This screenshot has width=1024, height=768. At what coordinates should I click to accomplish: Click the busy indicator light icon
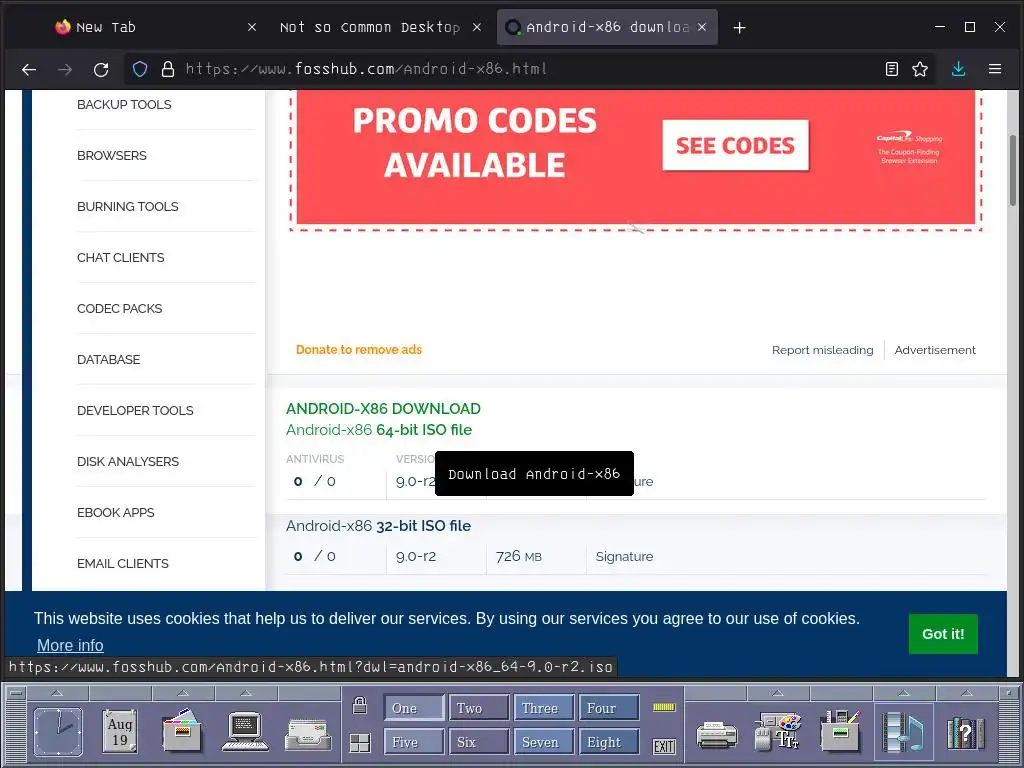point(664,707)
